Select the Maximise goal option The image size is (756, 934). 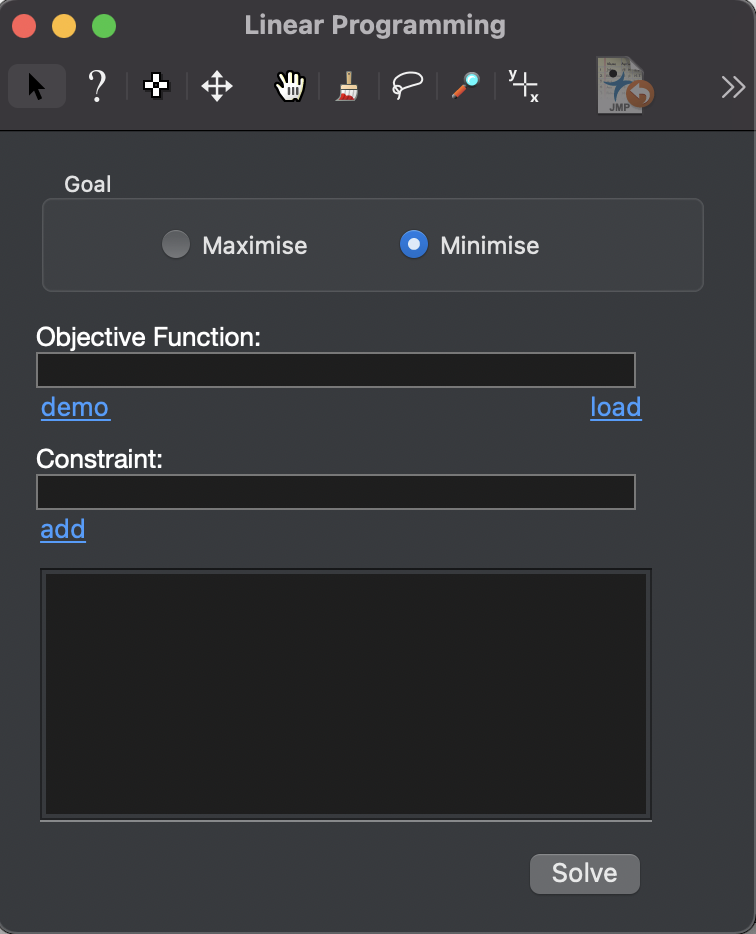point(175,244)
